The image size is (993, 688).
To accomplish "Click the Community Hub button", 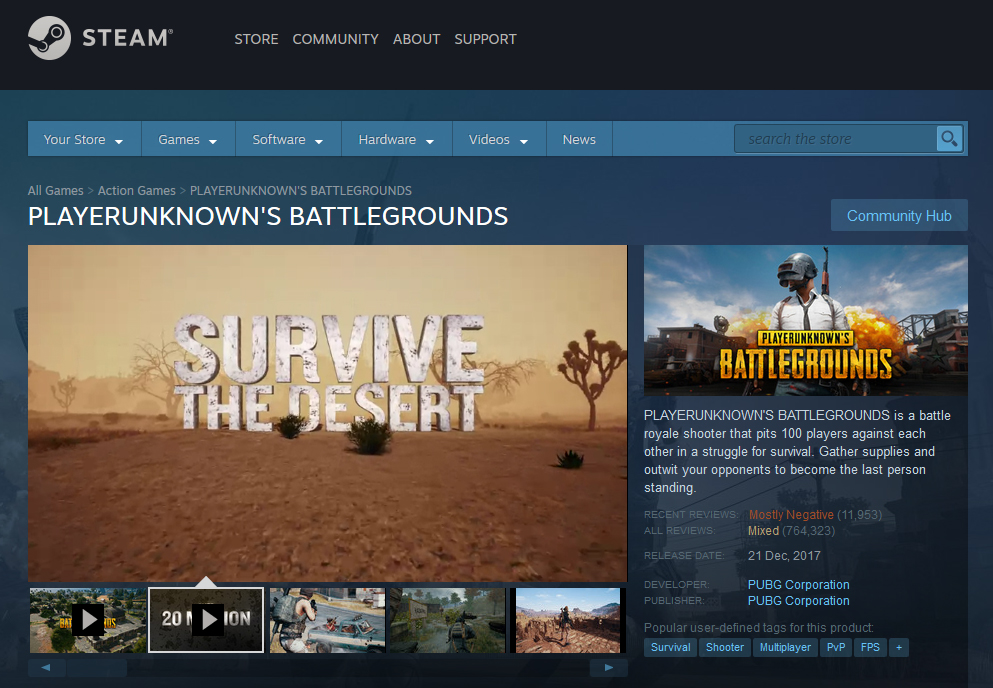I will point(899,215).
